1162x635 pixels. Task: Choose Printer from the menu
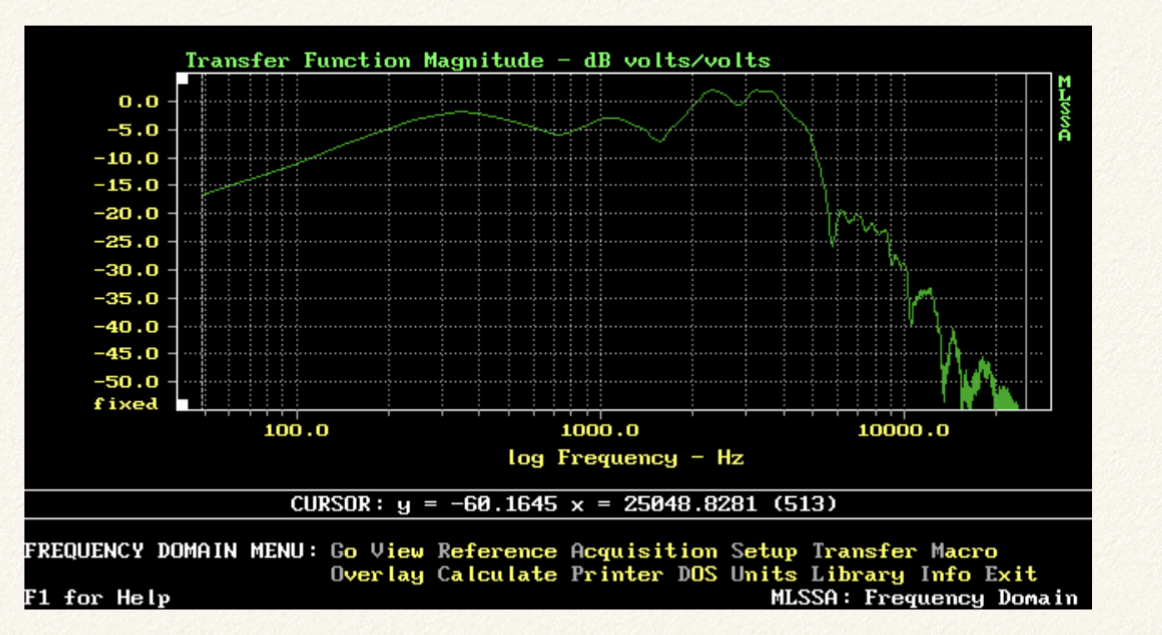(617, 574)
